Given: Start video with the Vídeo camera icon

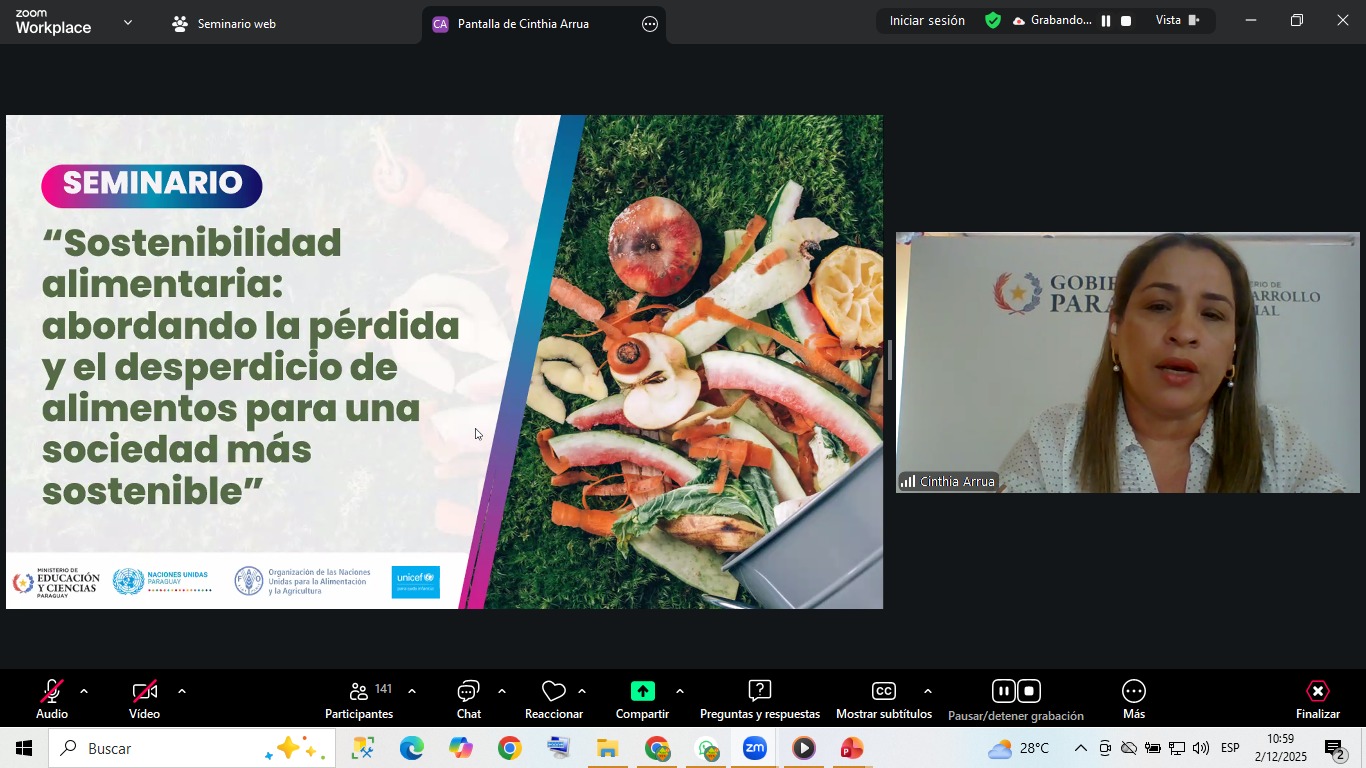Looking at the screenshot, I should coord(144,690).
